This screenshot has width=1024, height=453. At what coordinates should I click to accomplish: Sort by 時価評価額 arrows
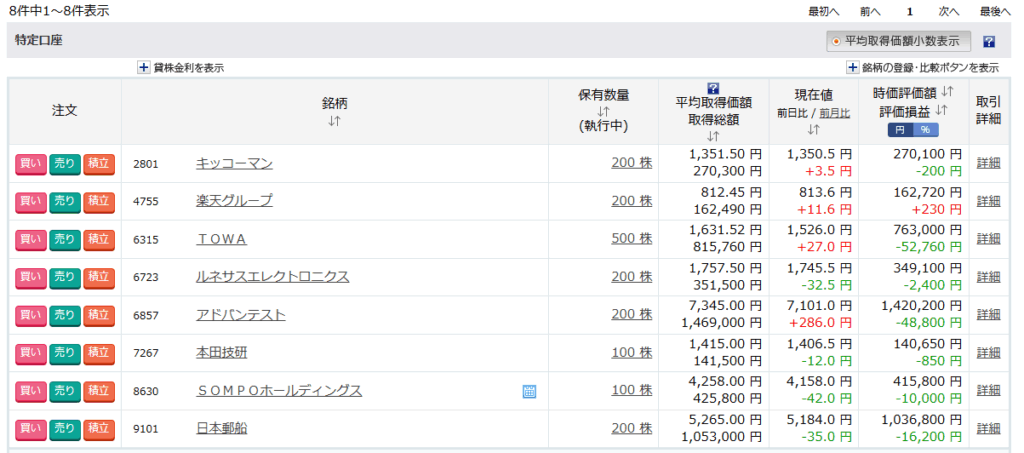[948, 91]
